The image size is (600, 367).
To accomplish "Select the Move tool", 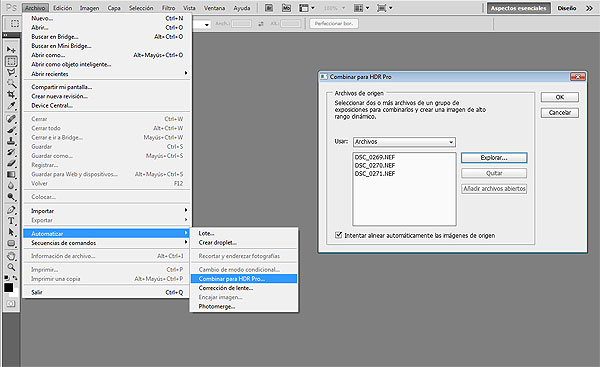I will pos(11,50).
